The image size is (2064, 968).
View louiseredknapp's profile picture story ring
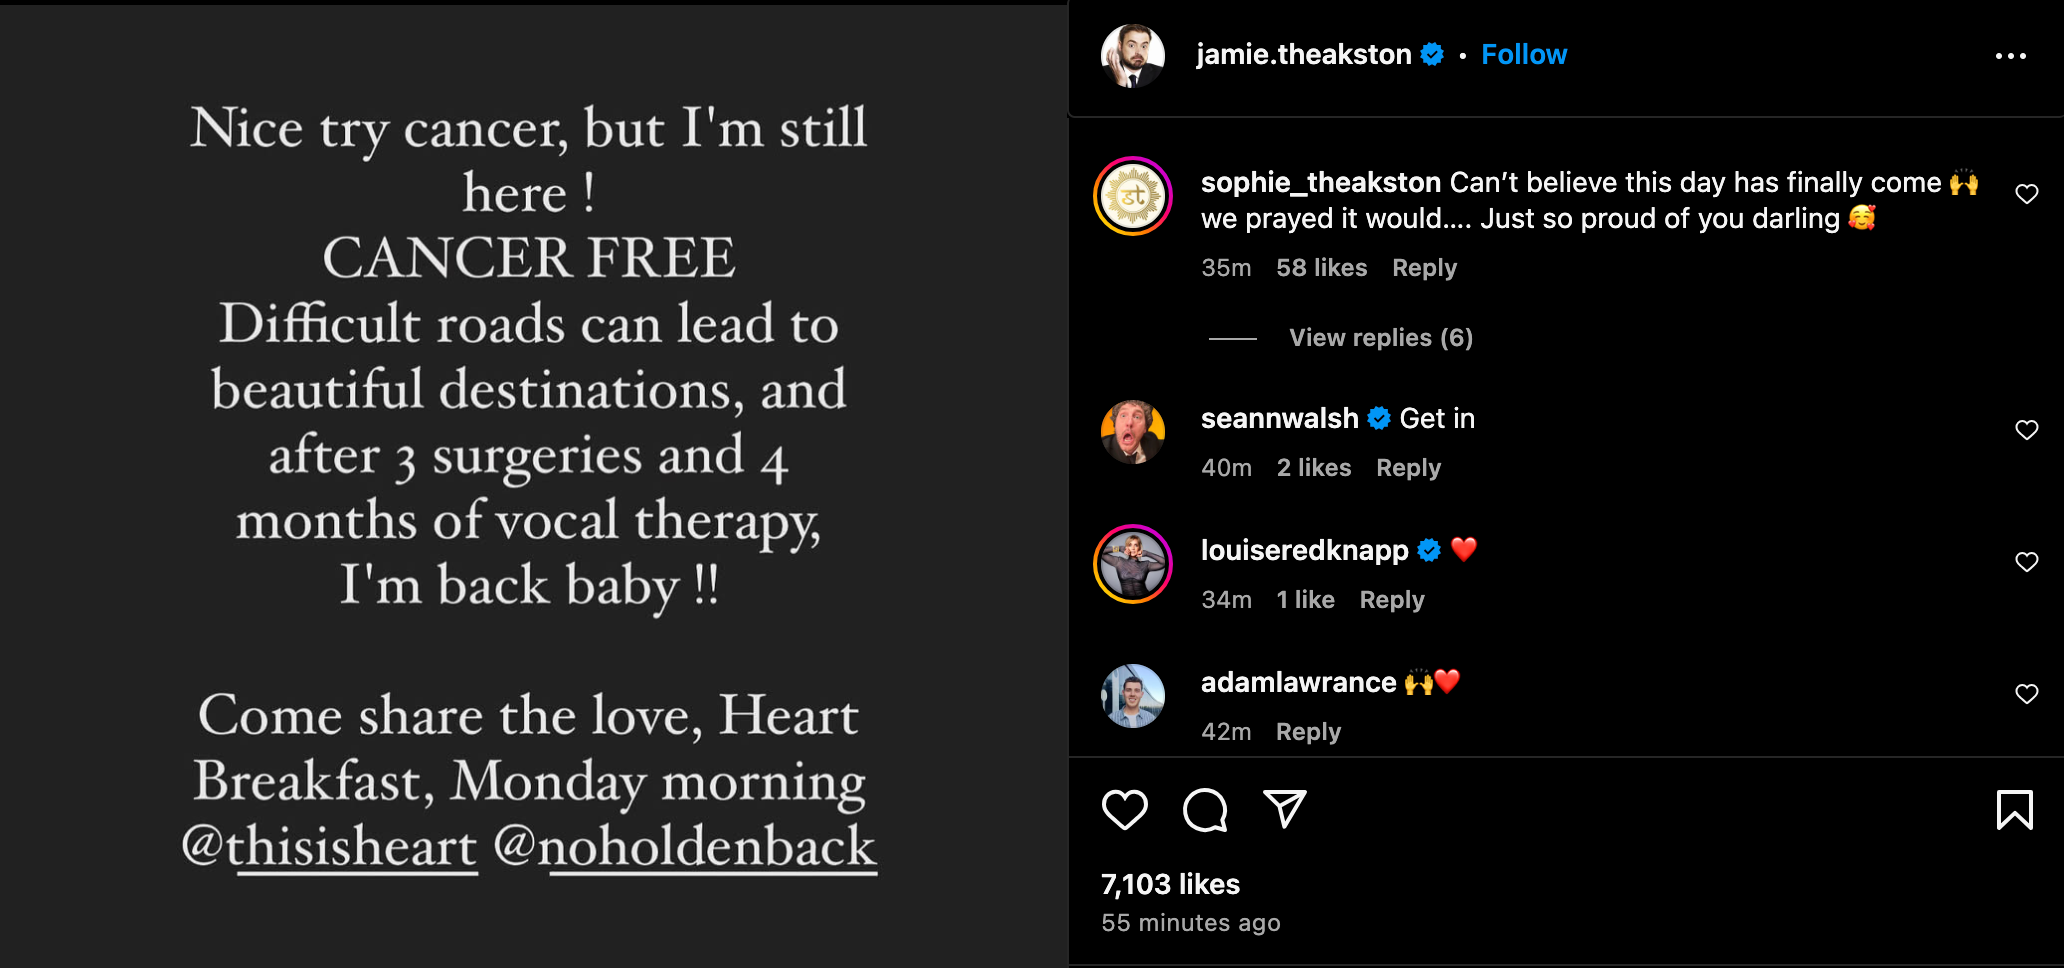pyautogui.click(x=1132, y=563)
